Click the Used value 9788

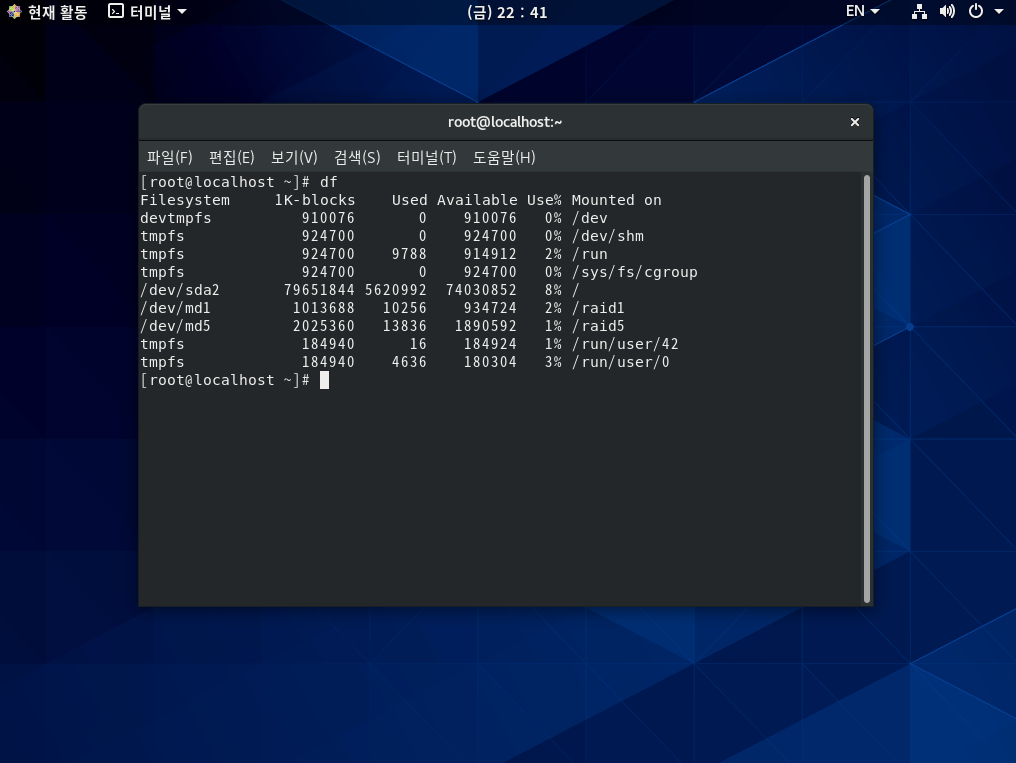[x=410, y=255]
